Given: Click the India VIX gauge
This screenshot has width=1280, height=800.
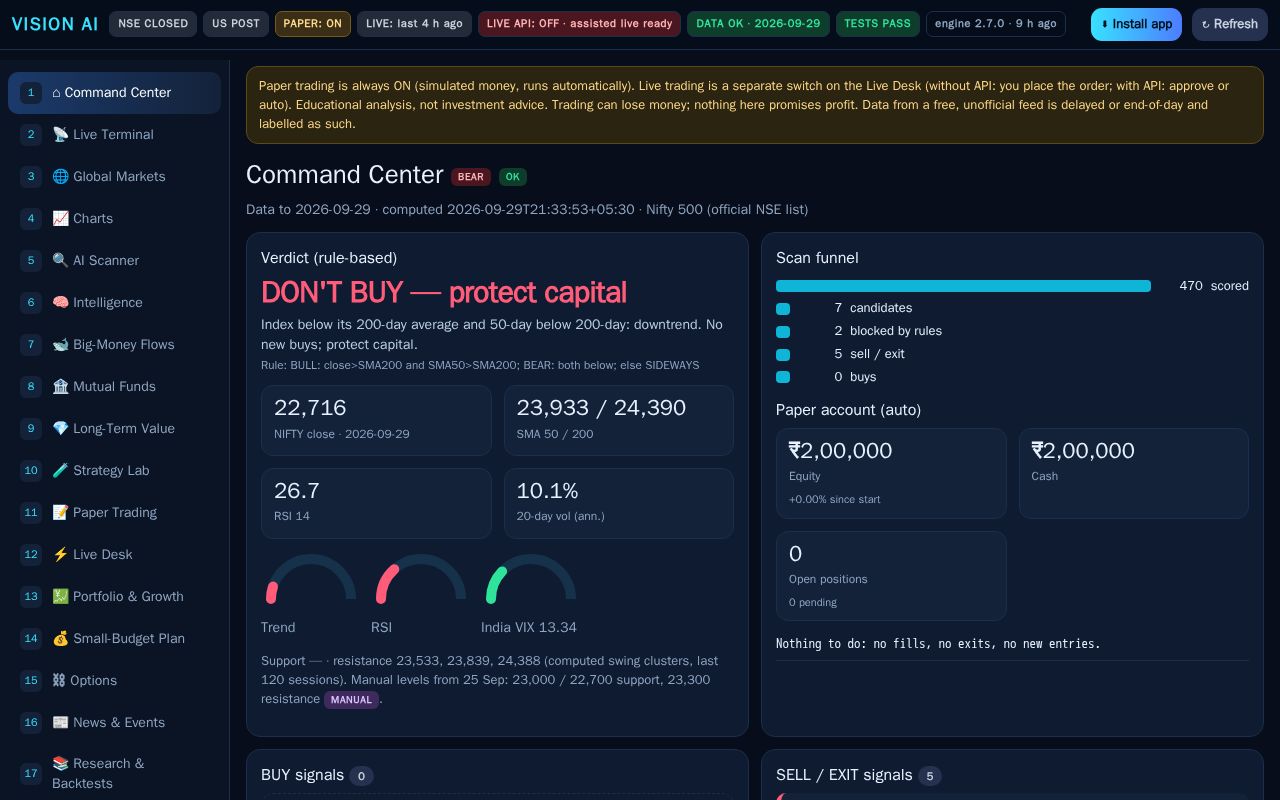Looking at the screenshot, I should (530, 579).
